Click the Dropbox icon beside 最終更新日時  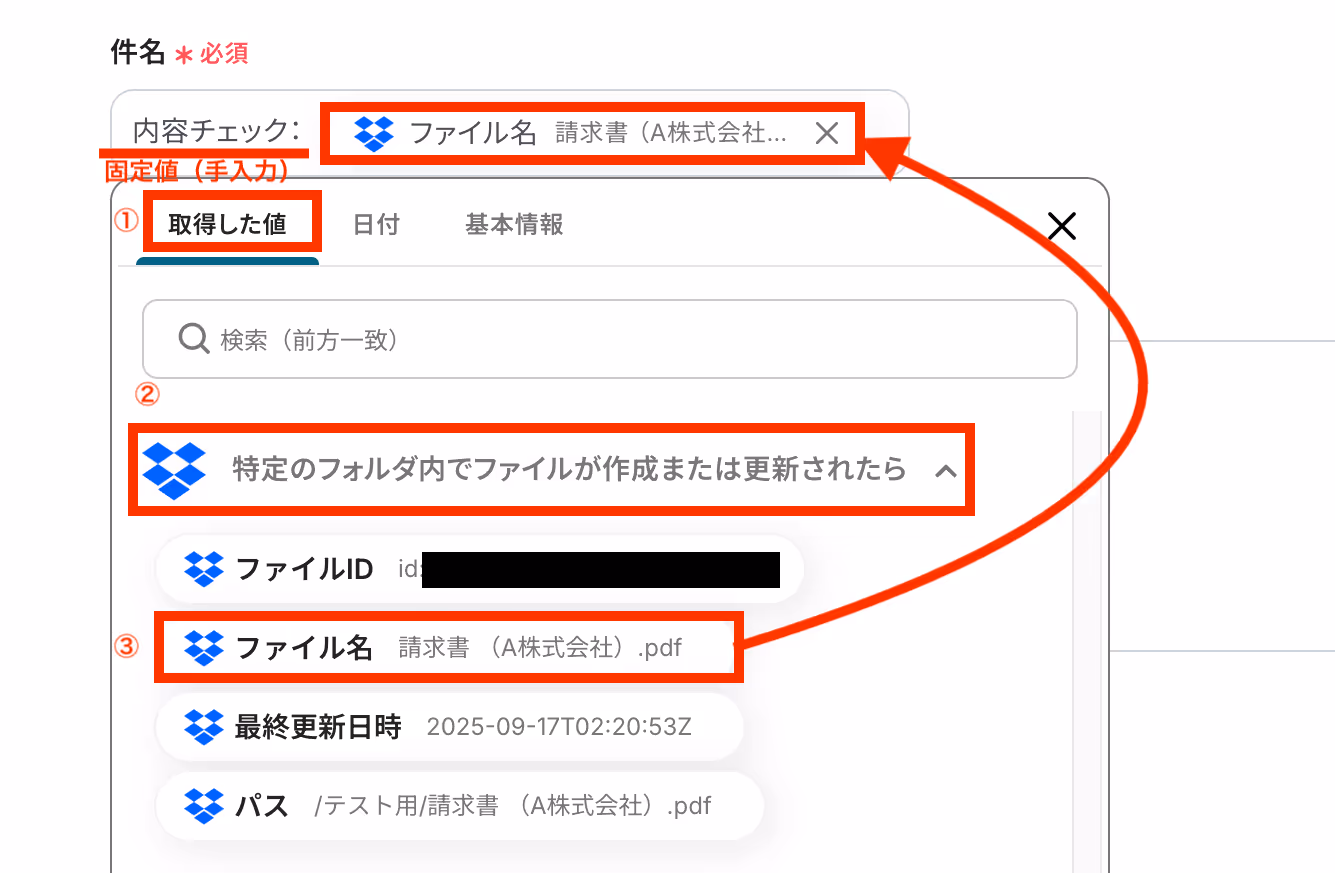click(x=204, y=727)
